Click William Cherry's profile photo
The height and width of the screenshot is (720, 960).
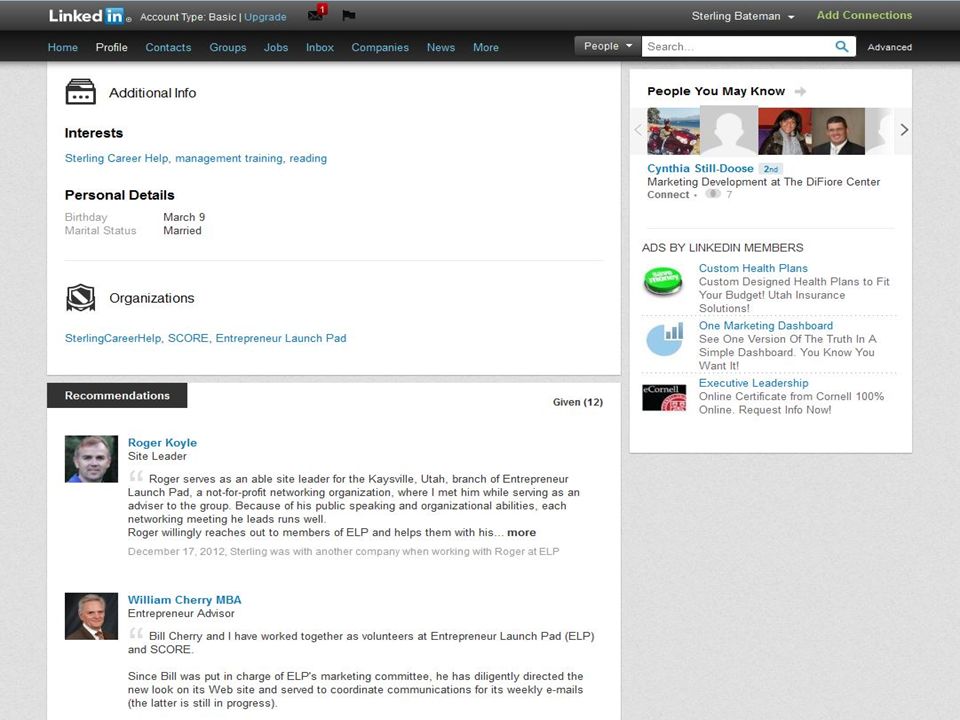(x=91, y=616)
